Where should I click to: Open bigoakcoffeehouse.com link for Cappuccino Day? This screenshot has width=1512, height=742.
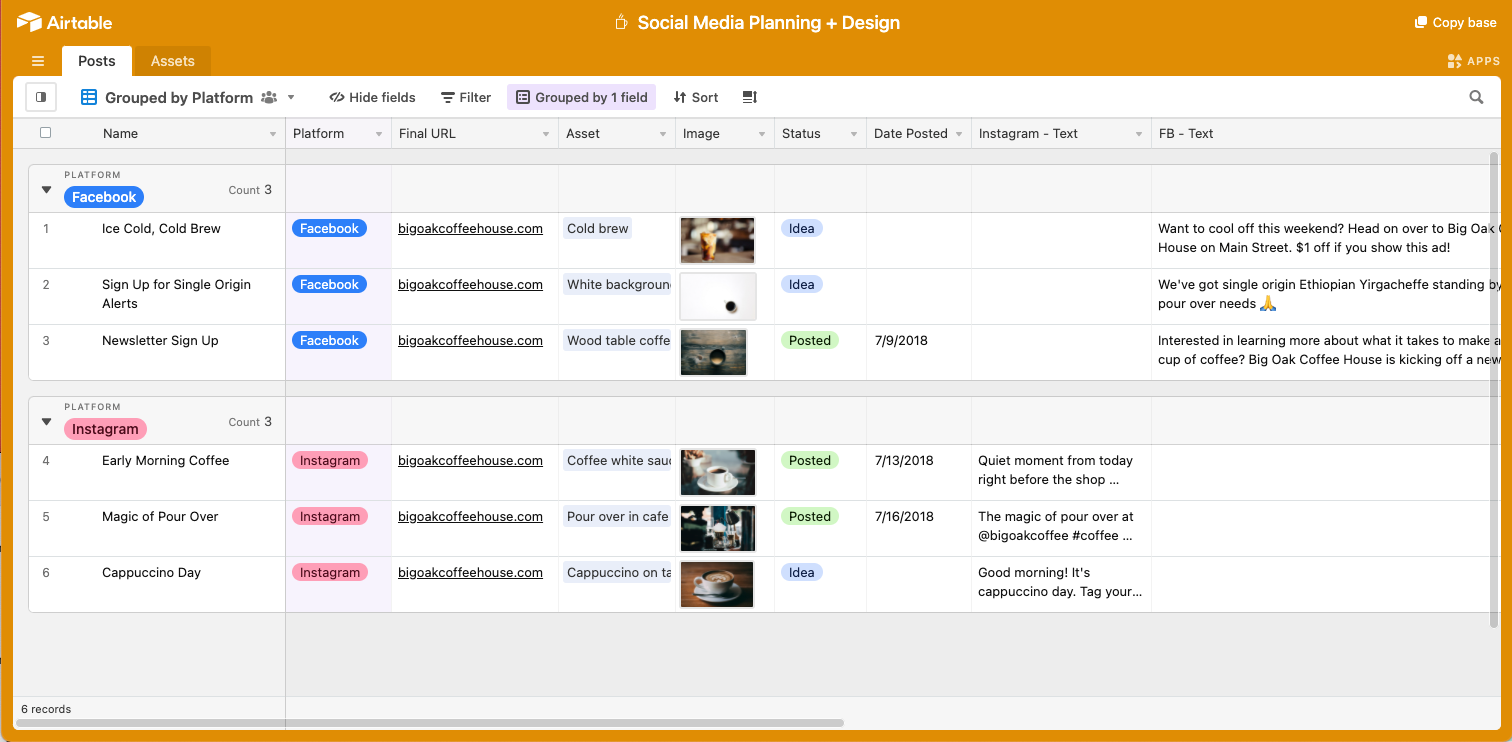pos(470,573)
